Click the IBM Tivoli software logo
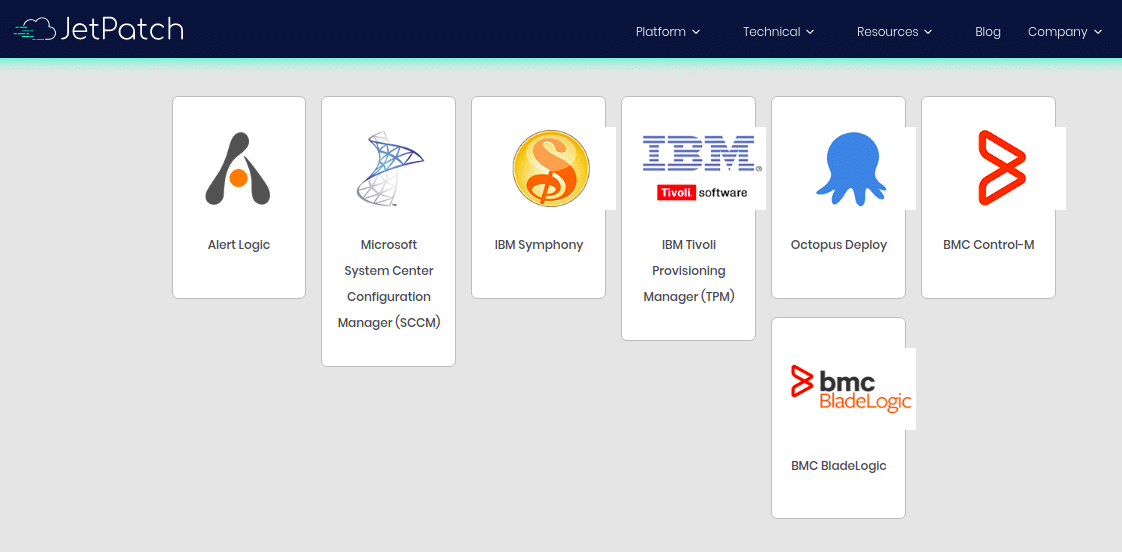Viewport: 1122px width, 552px height. (701, 168)
